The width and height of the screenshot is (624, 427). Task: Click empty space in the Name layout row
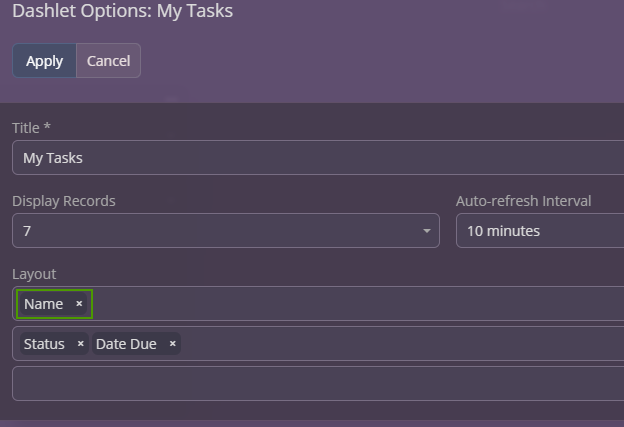tap(350, 304)
